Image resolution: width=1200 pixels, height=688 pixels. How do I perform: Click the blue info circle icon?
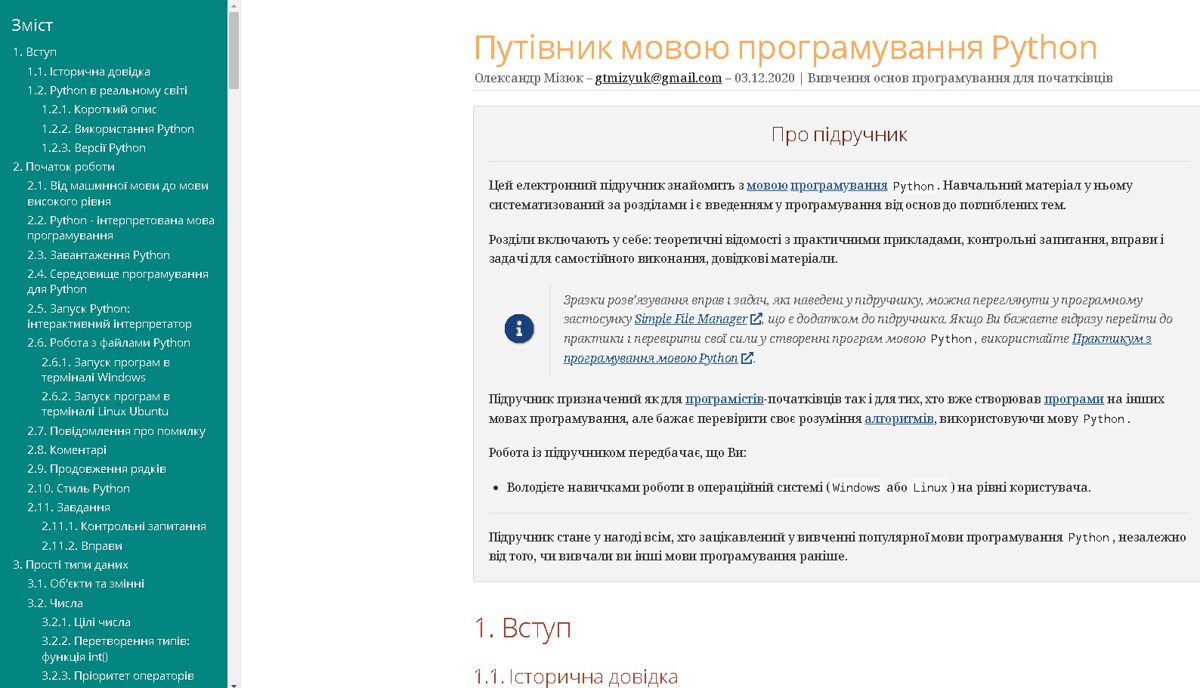[519, 328]
